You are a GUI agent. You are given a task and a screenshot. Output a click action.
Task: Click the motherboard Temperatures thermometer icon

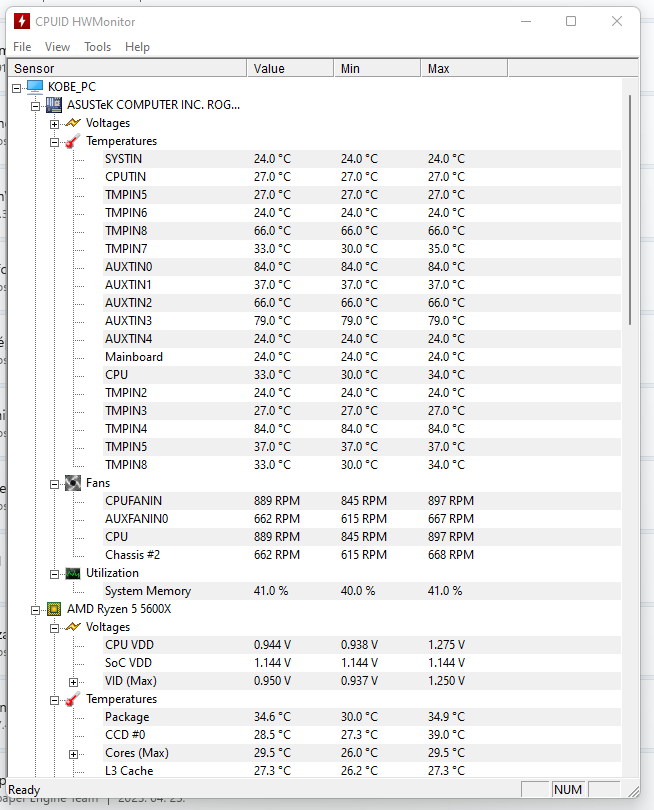click(73, 141)
